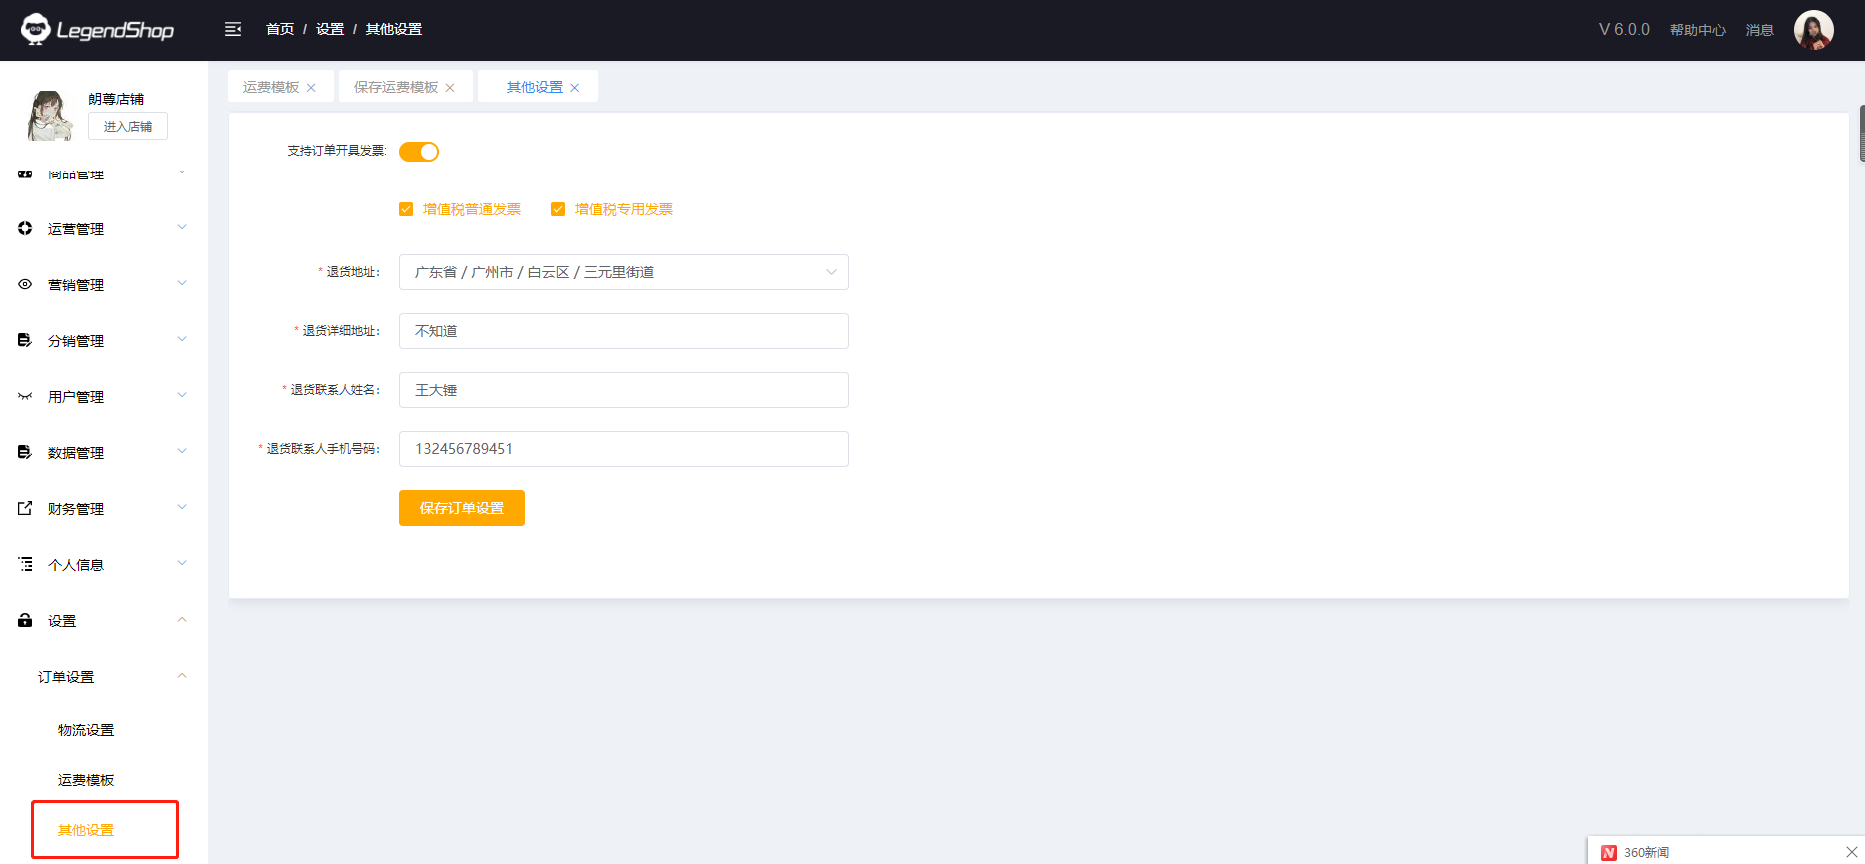Viewport: 1865px width, 864px height.
Task: Close the 运费模板 tab with X
Action: (x=311, y=88)
